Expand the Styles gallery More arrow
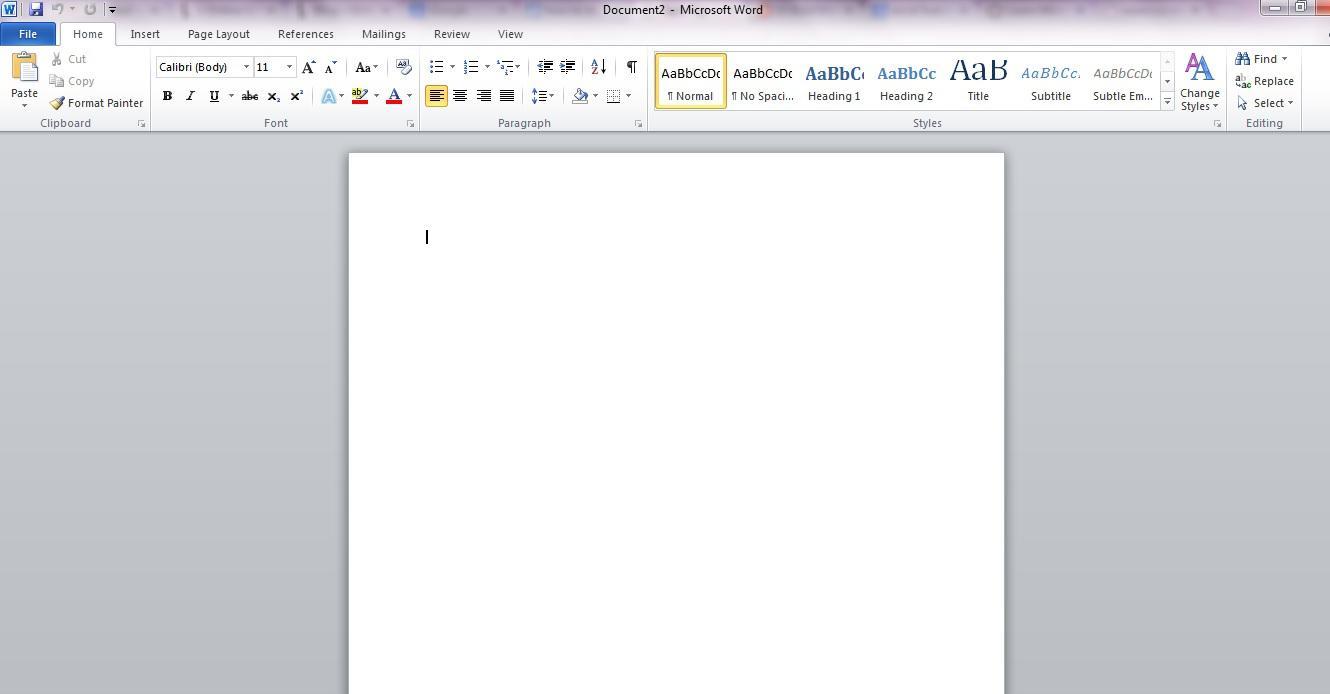 [x=1167, y=102]
